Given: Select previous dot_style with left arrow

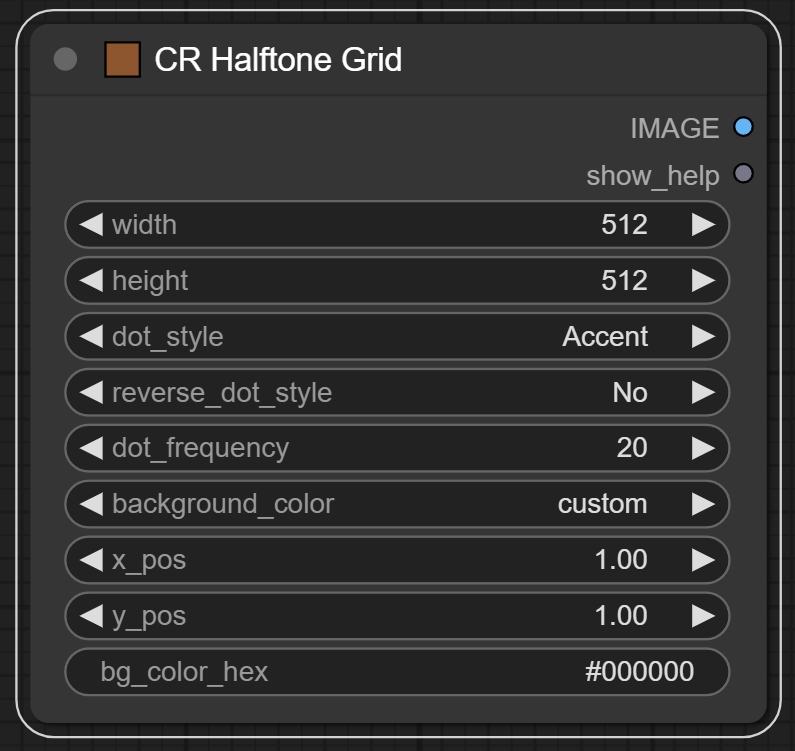Looking at the screenshot, I should pos(91,337).
